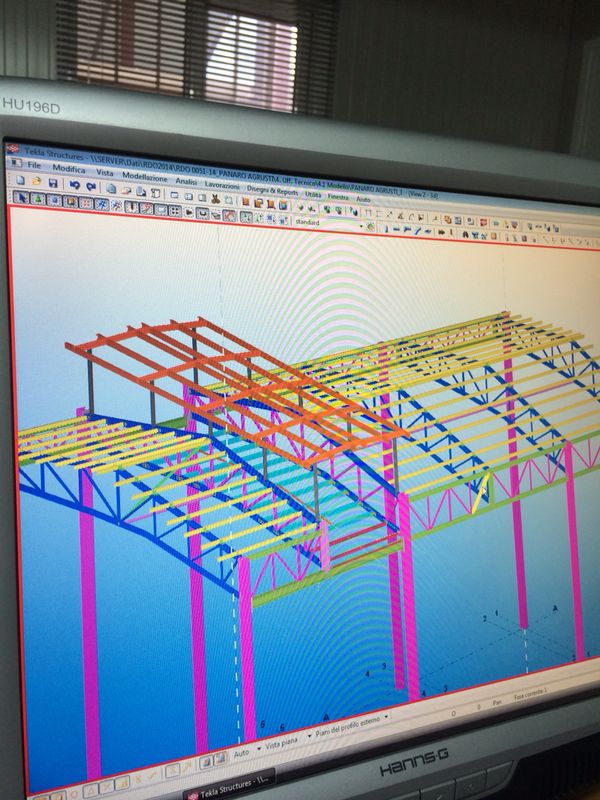Screen dimensions: 600x800
Task: Click the double-arrow icon right of beam tools
Action: 441,232
